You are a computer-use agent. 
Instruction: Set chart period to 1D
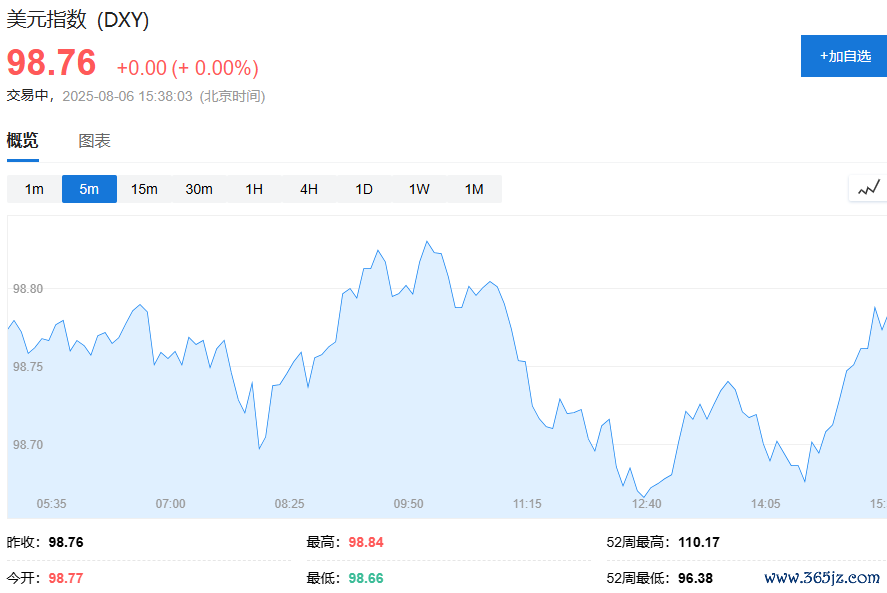pyautogui.click(x=364, y=189)
